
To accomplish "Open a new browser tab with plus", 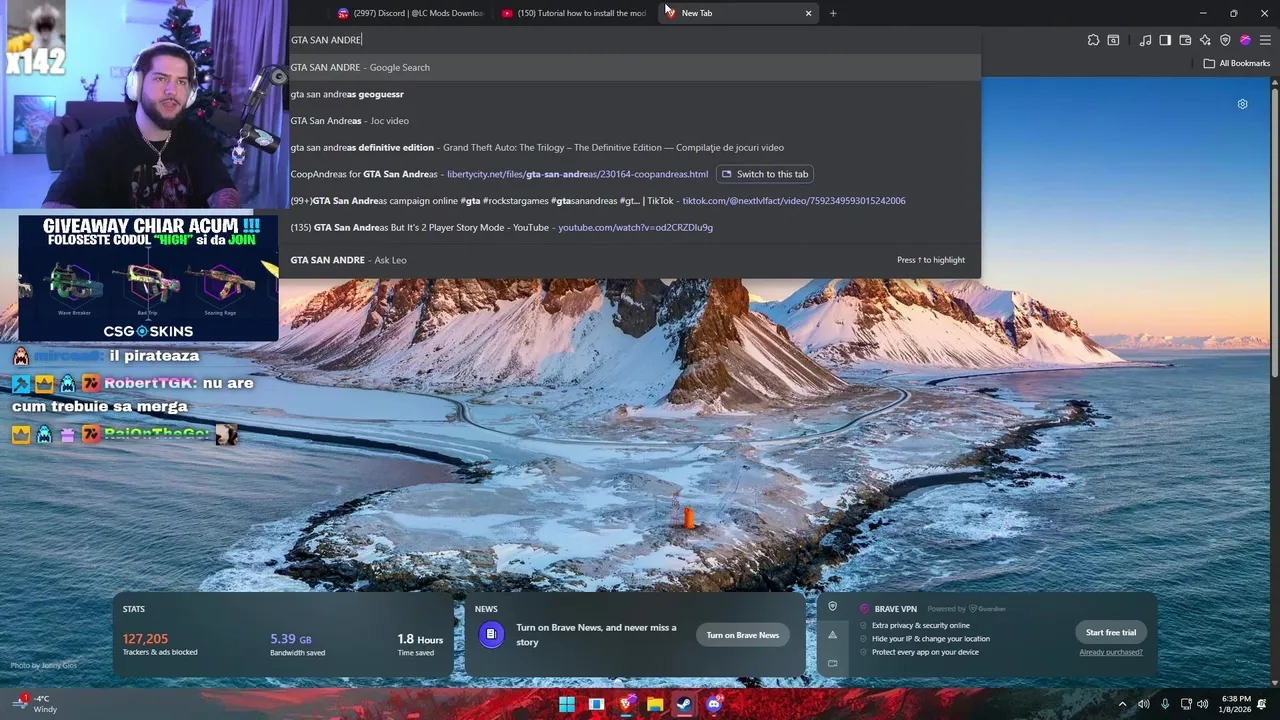I will coord(833,13).
